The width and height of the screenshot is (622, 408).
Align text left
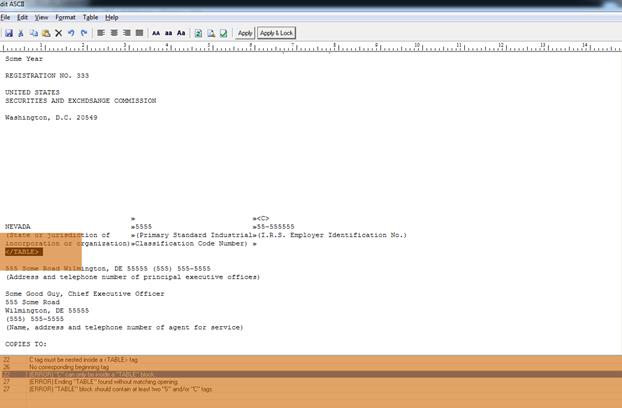click(x=101, y=33)
